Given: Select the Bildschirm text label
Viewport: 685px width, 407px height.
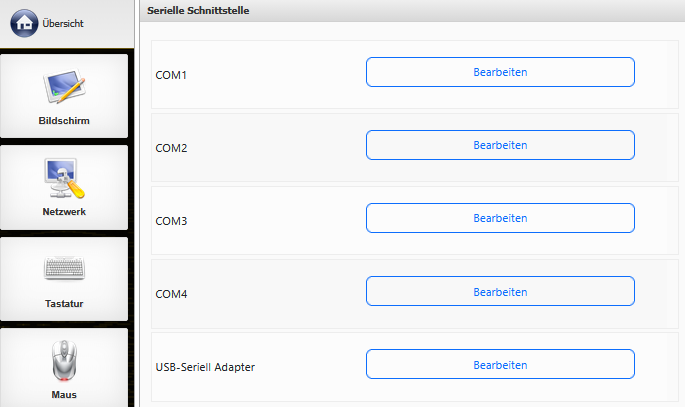Looking at the screenshot, I should [x=64, y=121].
